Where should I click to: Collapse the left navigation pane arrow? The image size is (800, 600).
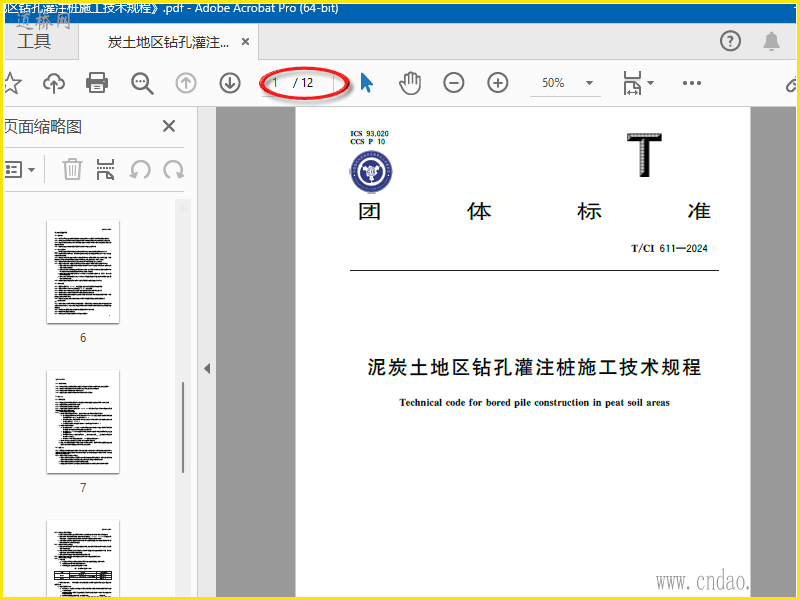coord(207,368)
